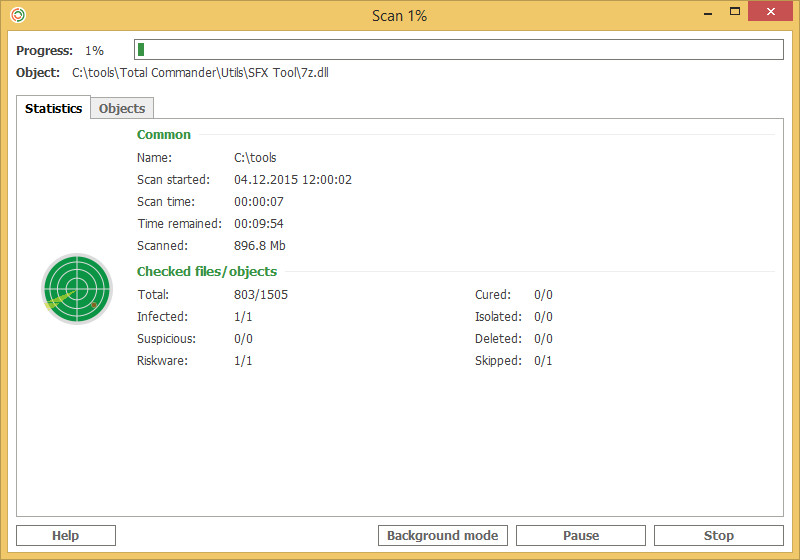Click the Skipped value 0/1

click(x=543, y=360)
